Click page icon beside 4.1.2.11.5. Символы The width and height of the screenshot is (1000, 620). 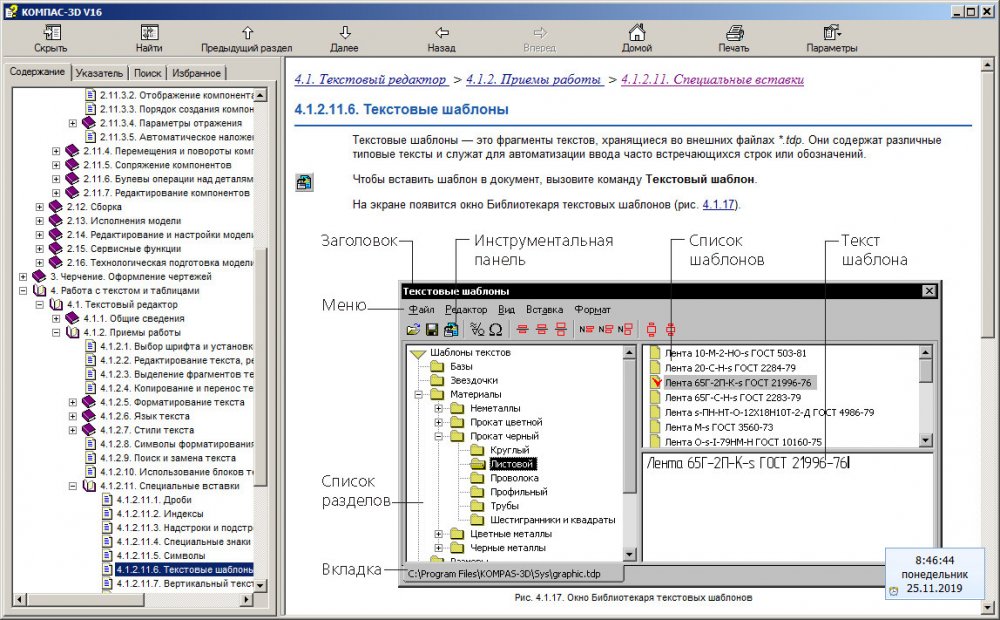[x=108, y=556]
